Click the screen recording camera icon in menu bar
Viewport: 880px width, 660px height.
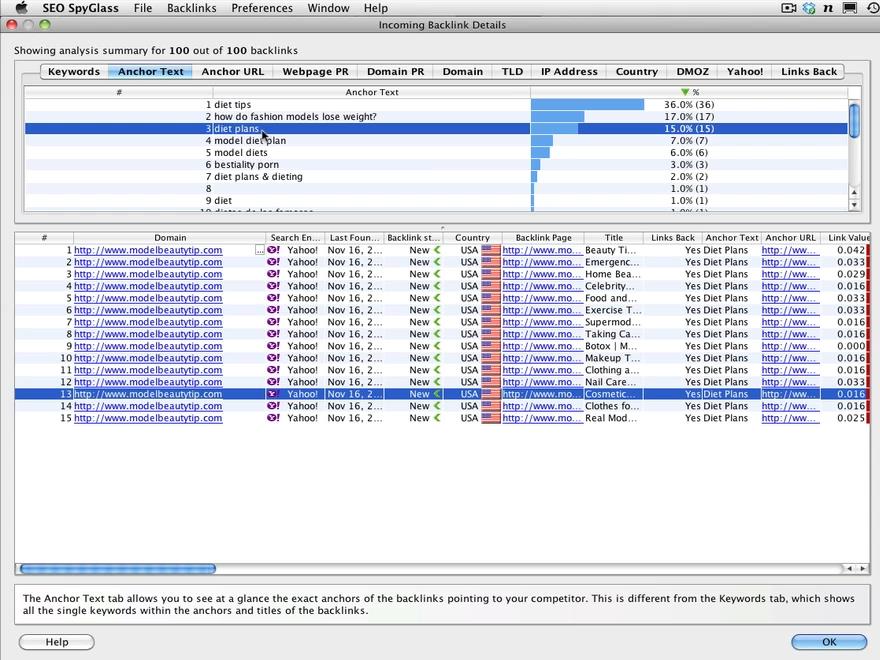click(x=789, y=8)
